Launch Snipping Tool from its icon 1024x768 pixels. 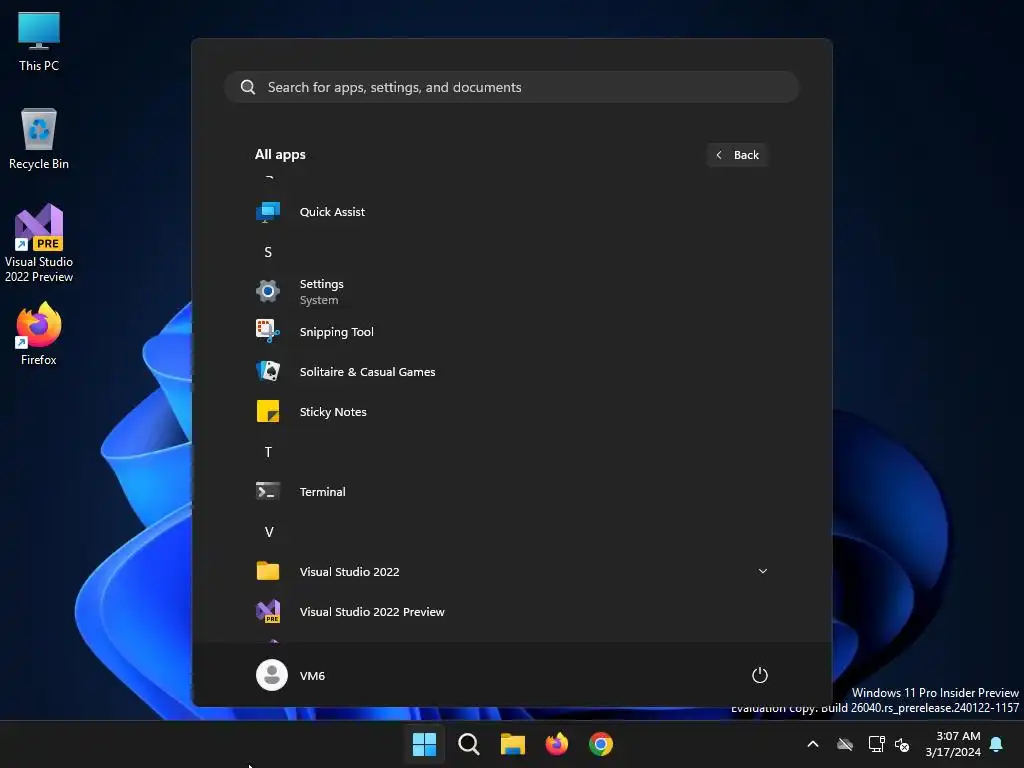click(x=268, y=332)
